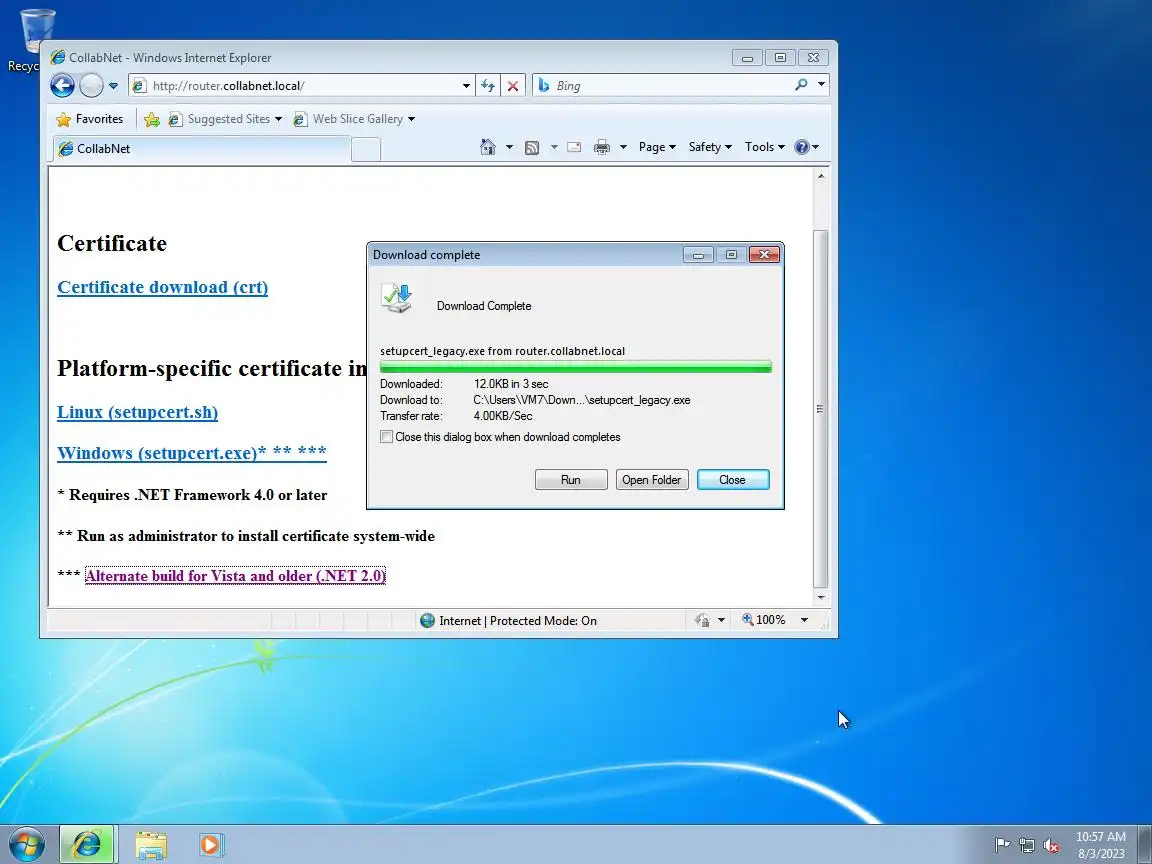Open Linux (setupcert.sh) link
The height and width of the screenshot is (864, 1152).
137,412
